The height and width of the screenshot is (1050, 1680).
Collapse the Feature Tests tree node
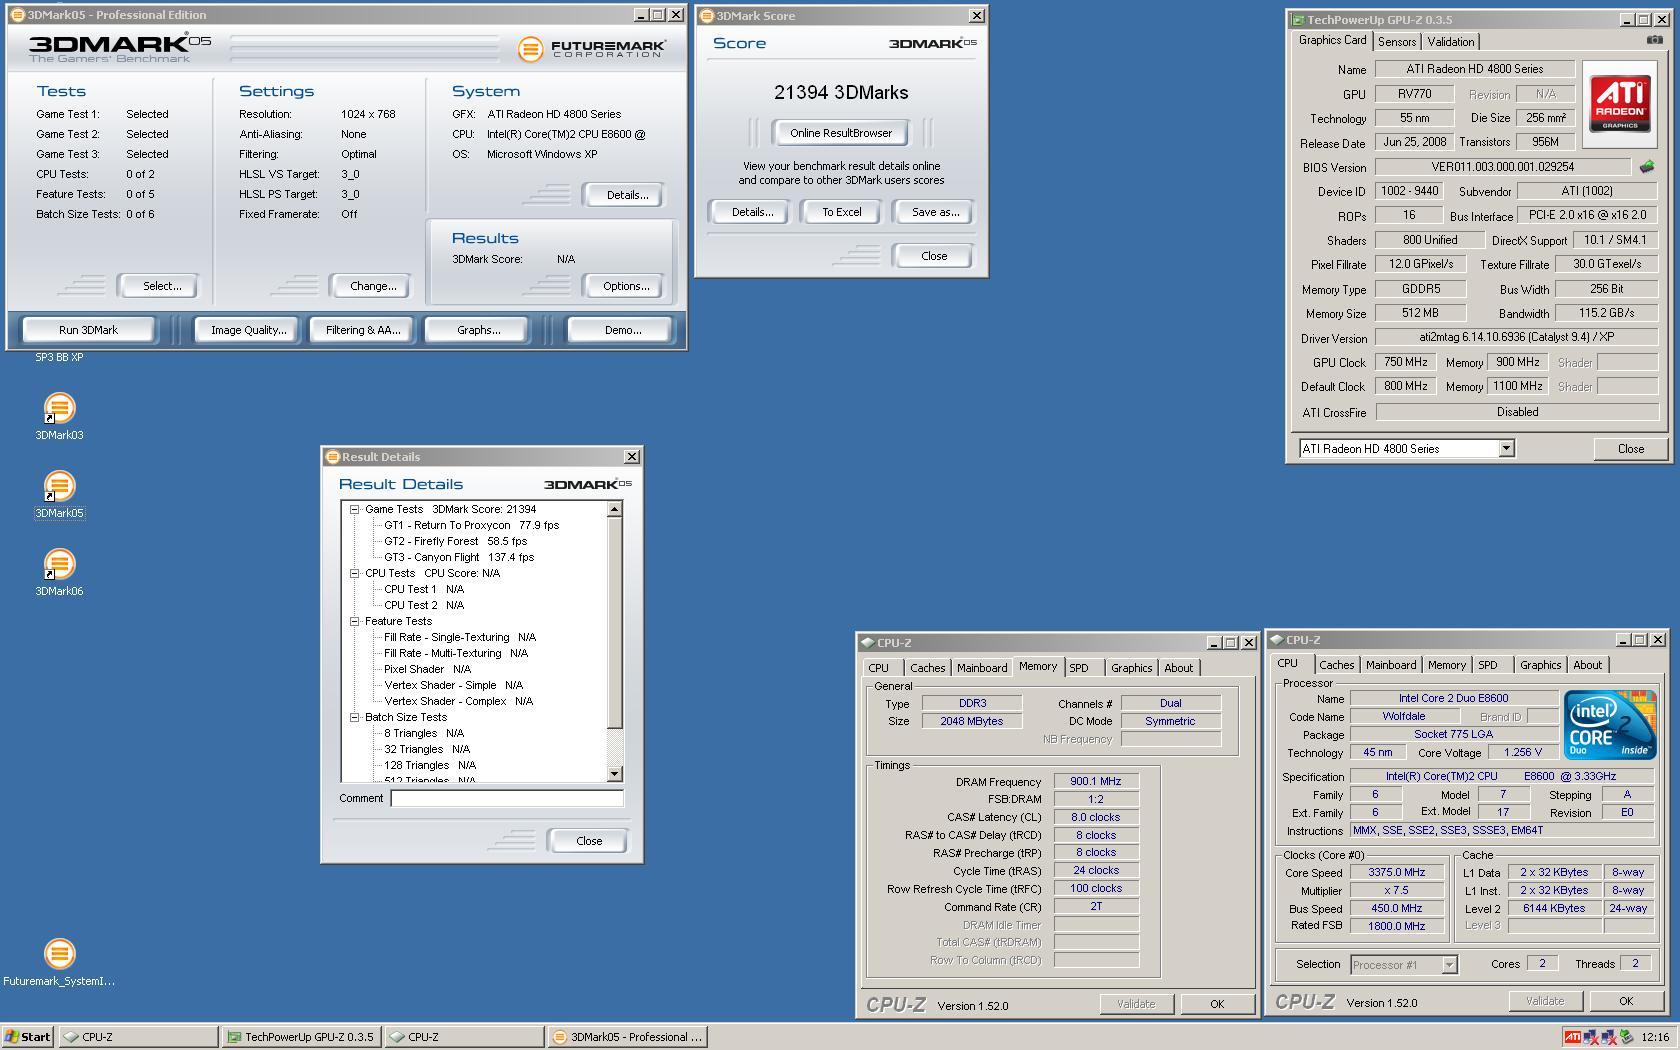(354, 621)
